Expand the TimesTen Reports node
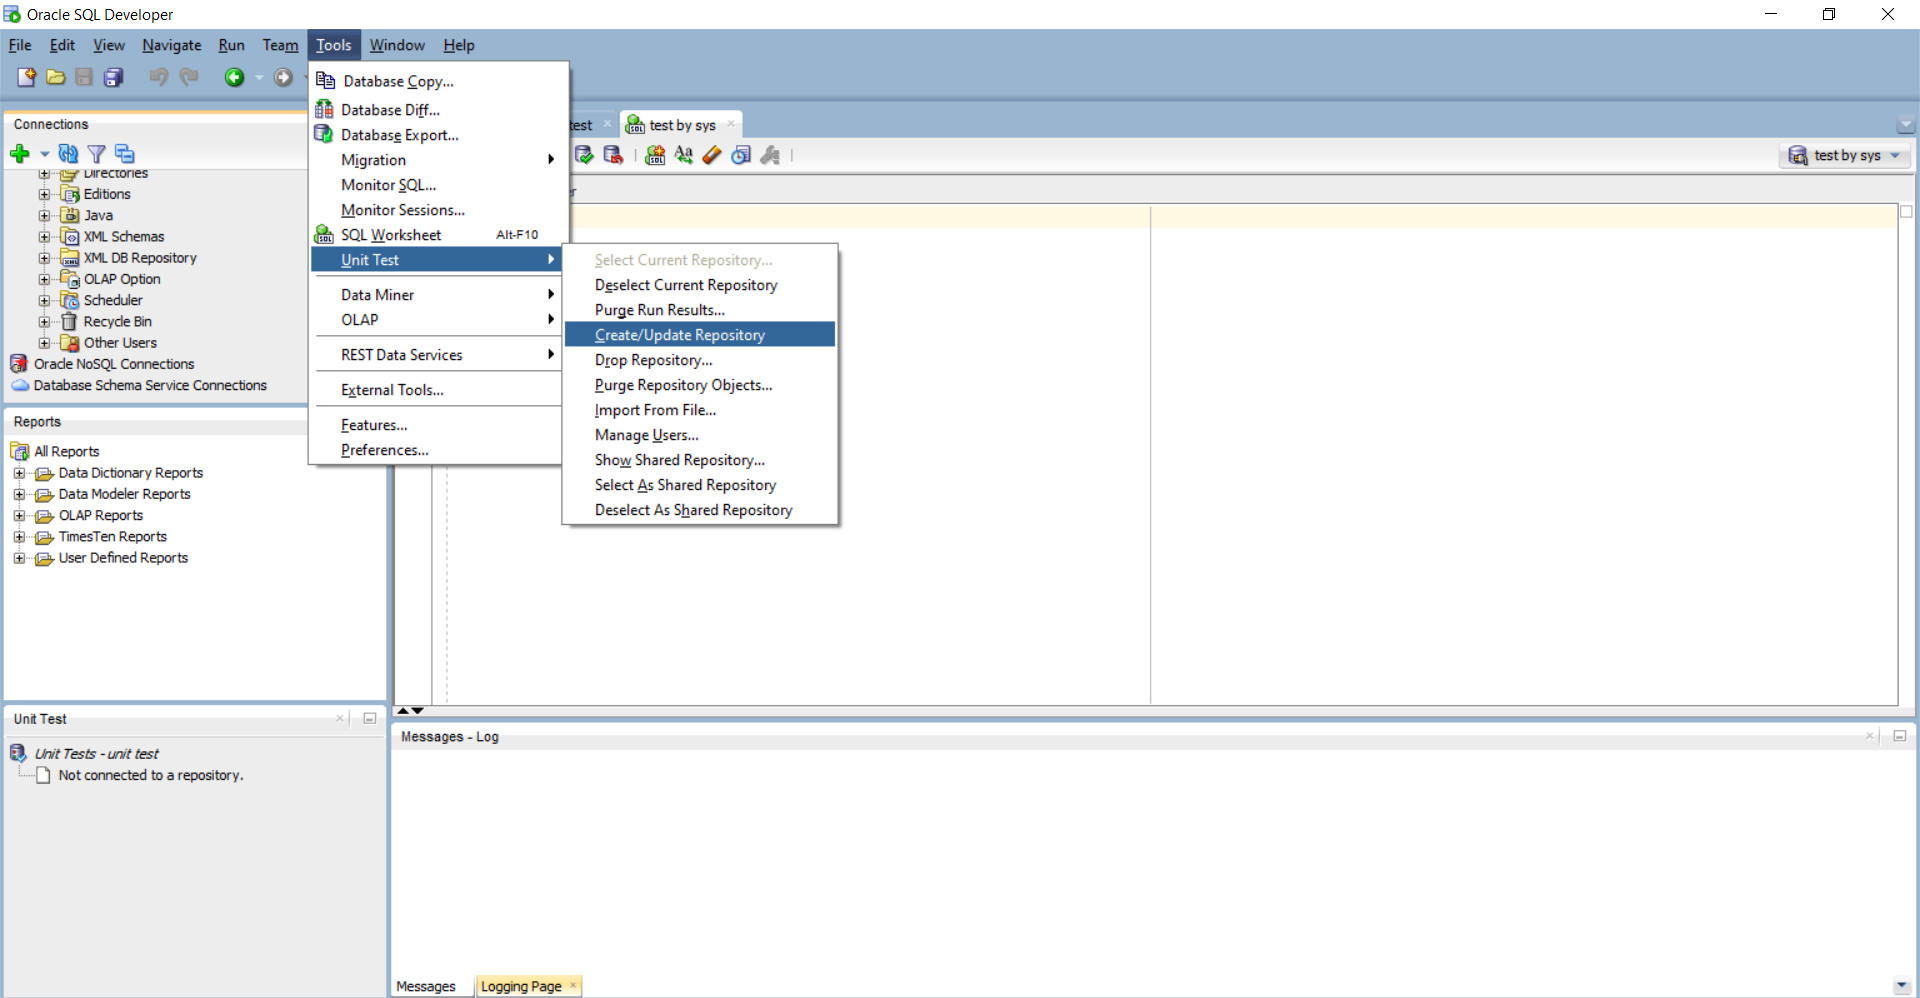The height and width of the screenshot is (998, 1920). pyautogui.click(x=19, y=537)
